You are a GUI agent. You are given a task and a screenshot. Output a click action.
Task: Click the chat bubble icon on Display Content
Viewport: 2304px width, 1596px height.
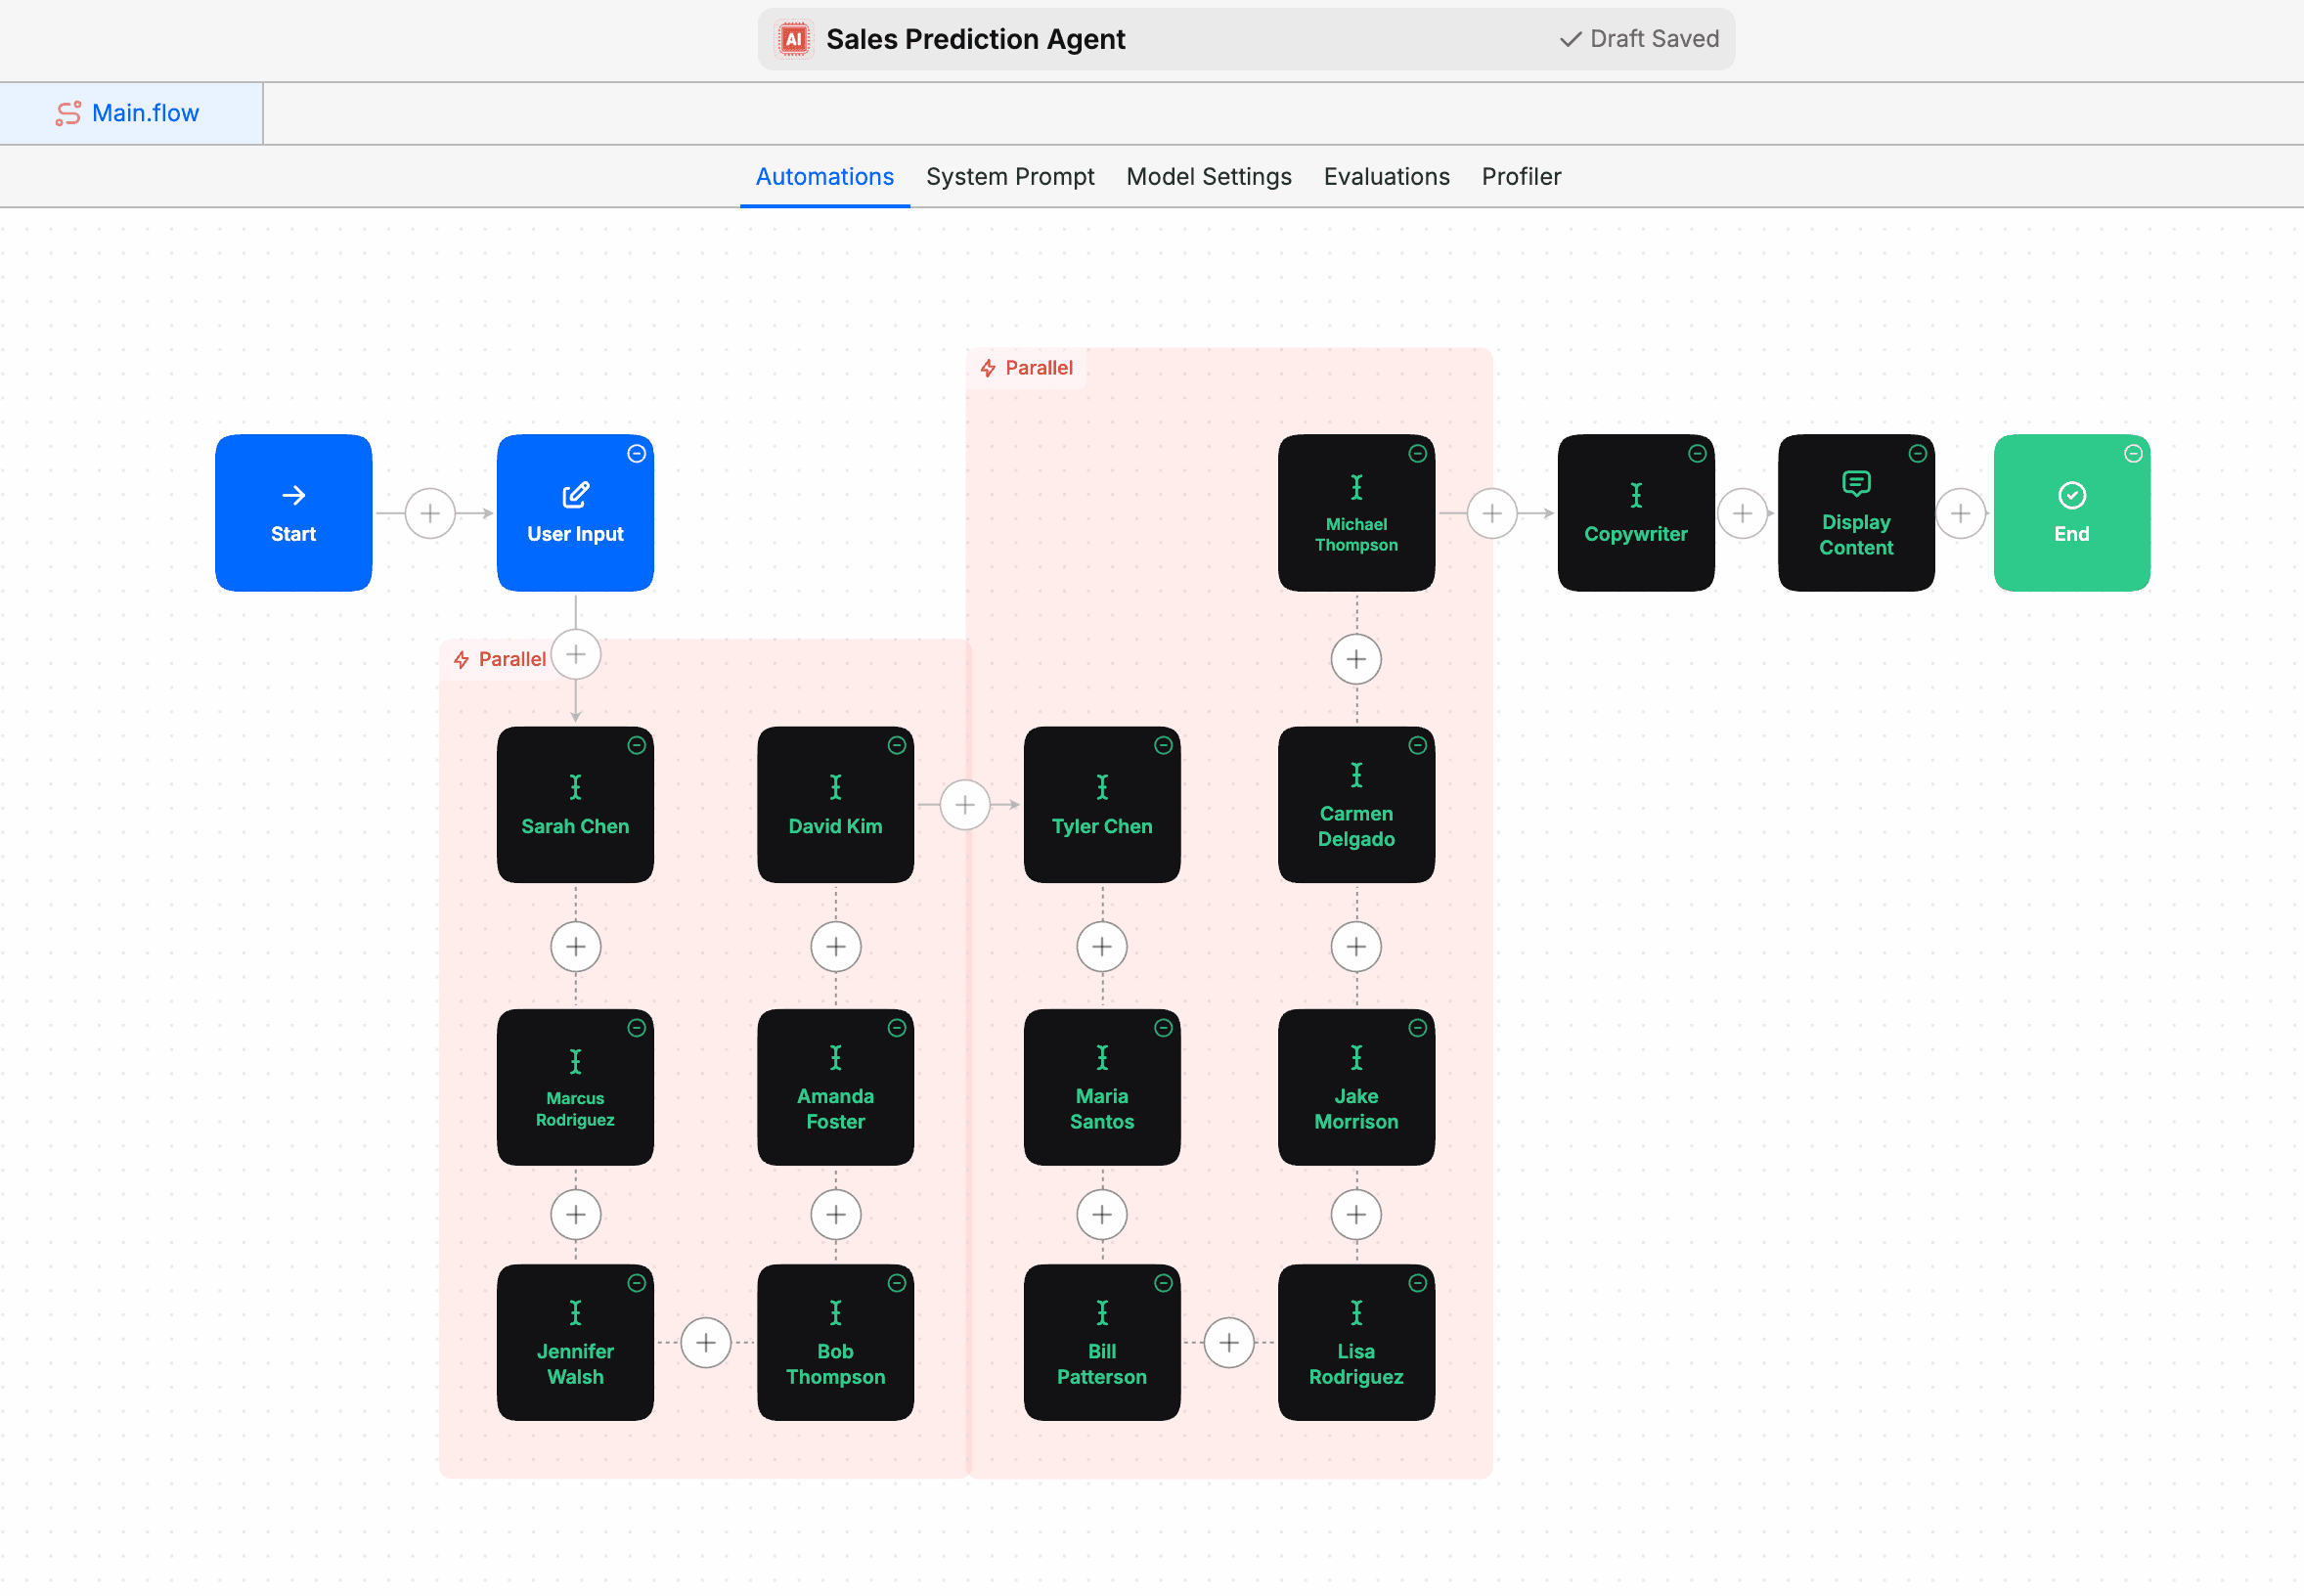tap(1855, 484)
